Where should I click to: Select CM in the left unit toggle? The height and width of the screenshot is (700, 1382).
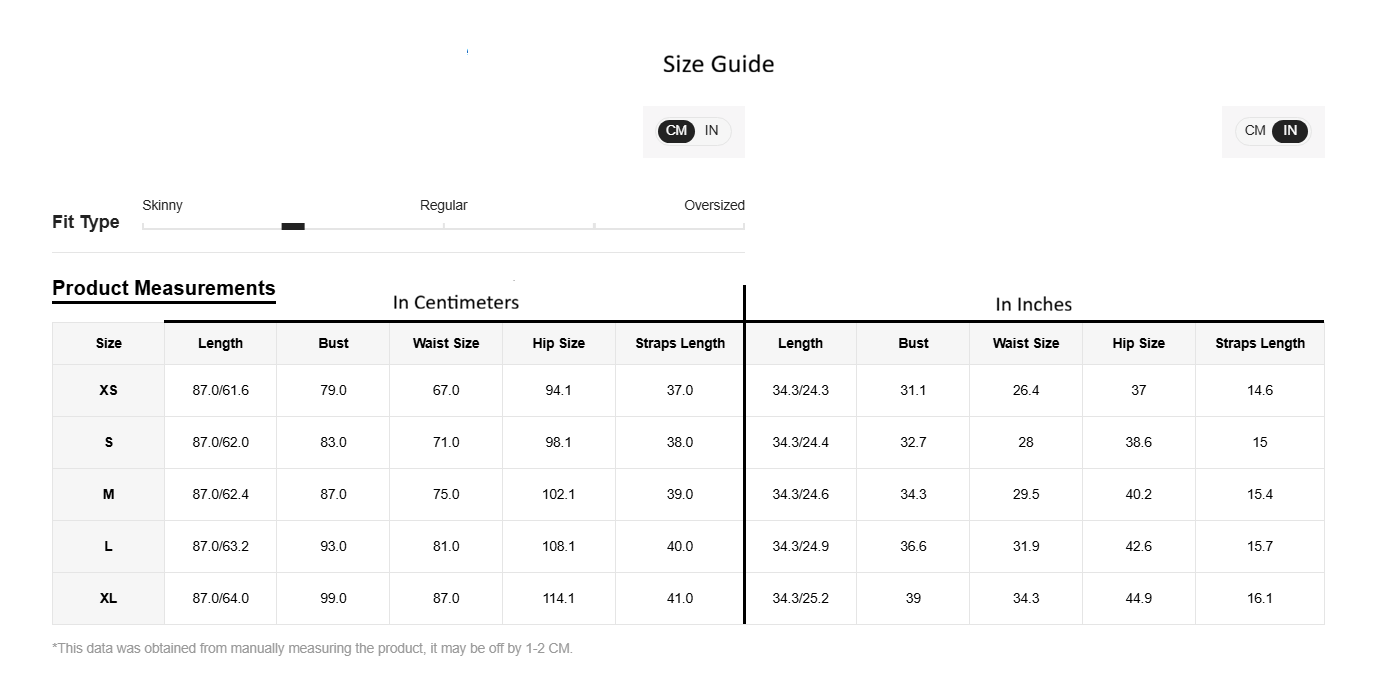tap(677, 131)
